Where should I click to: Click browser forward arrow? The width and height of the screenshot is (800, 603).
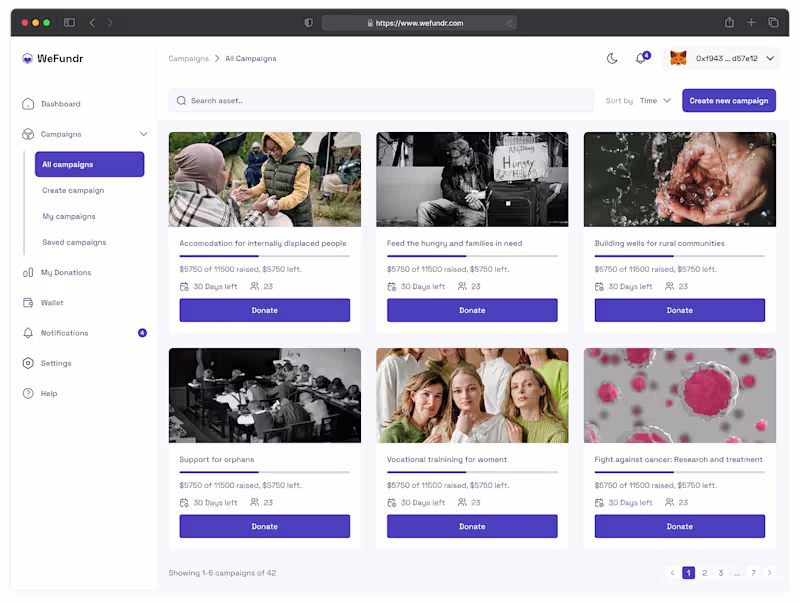click(110, 22)
